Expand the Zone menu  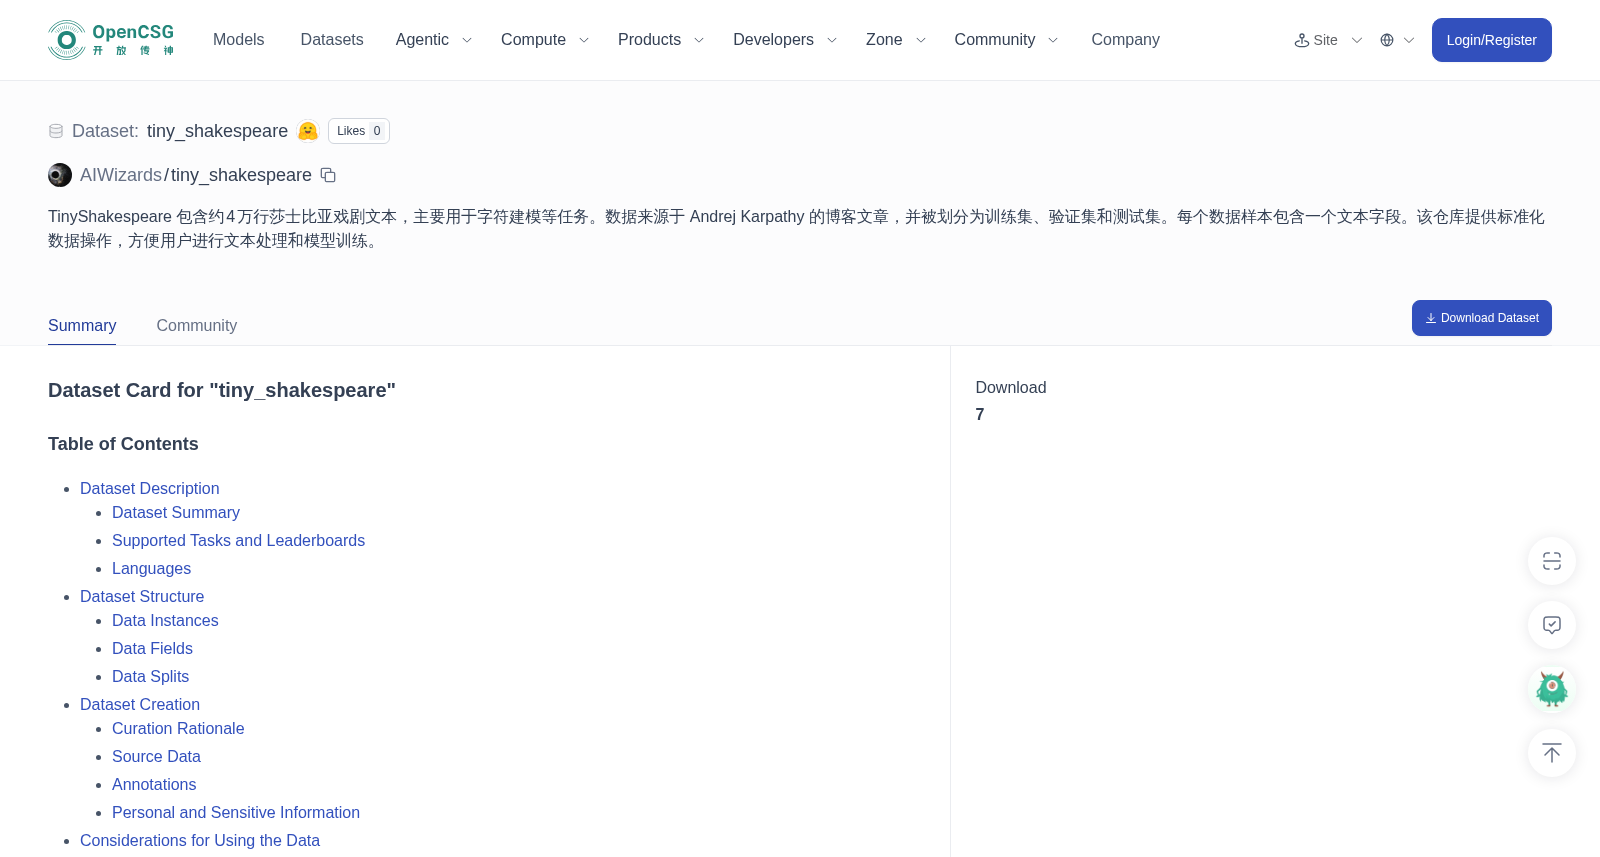point(896,40)
